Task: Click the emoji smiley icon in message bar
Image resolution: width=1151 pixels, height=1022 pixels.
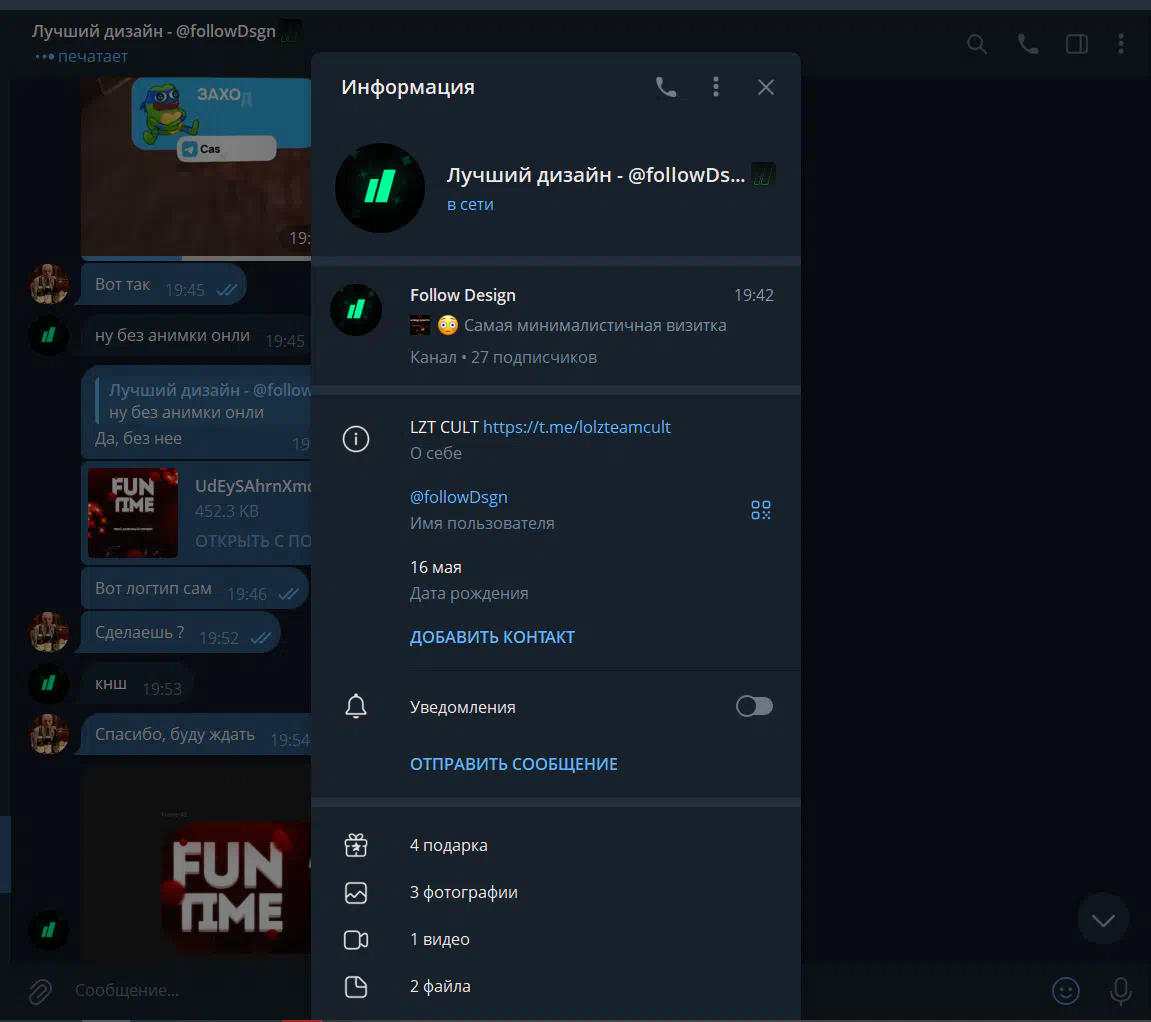Action: point(1066,990)
